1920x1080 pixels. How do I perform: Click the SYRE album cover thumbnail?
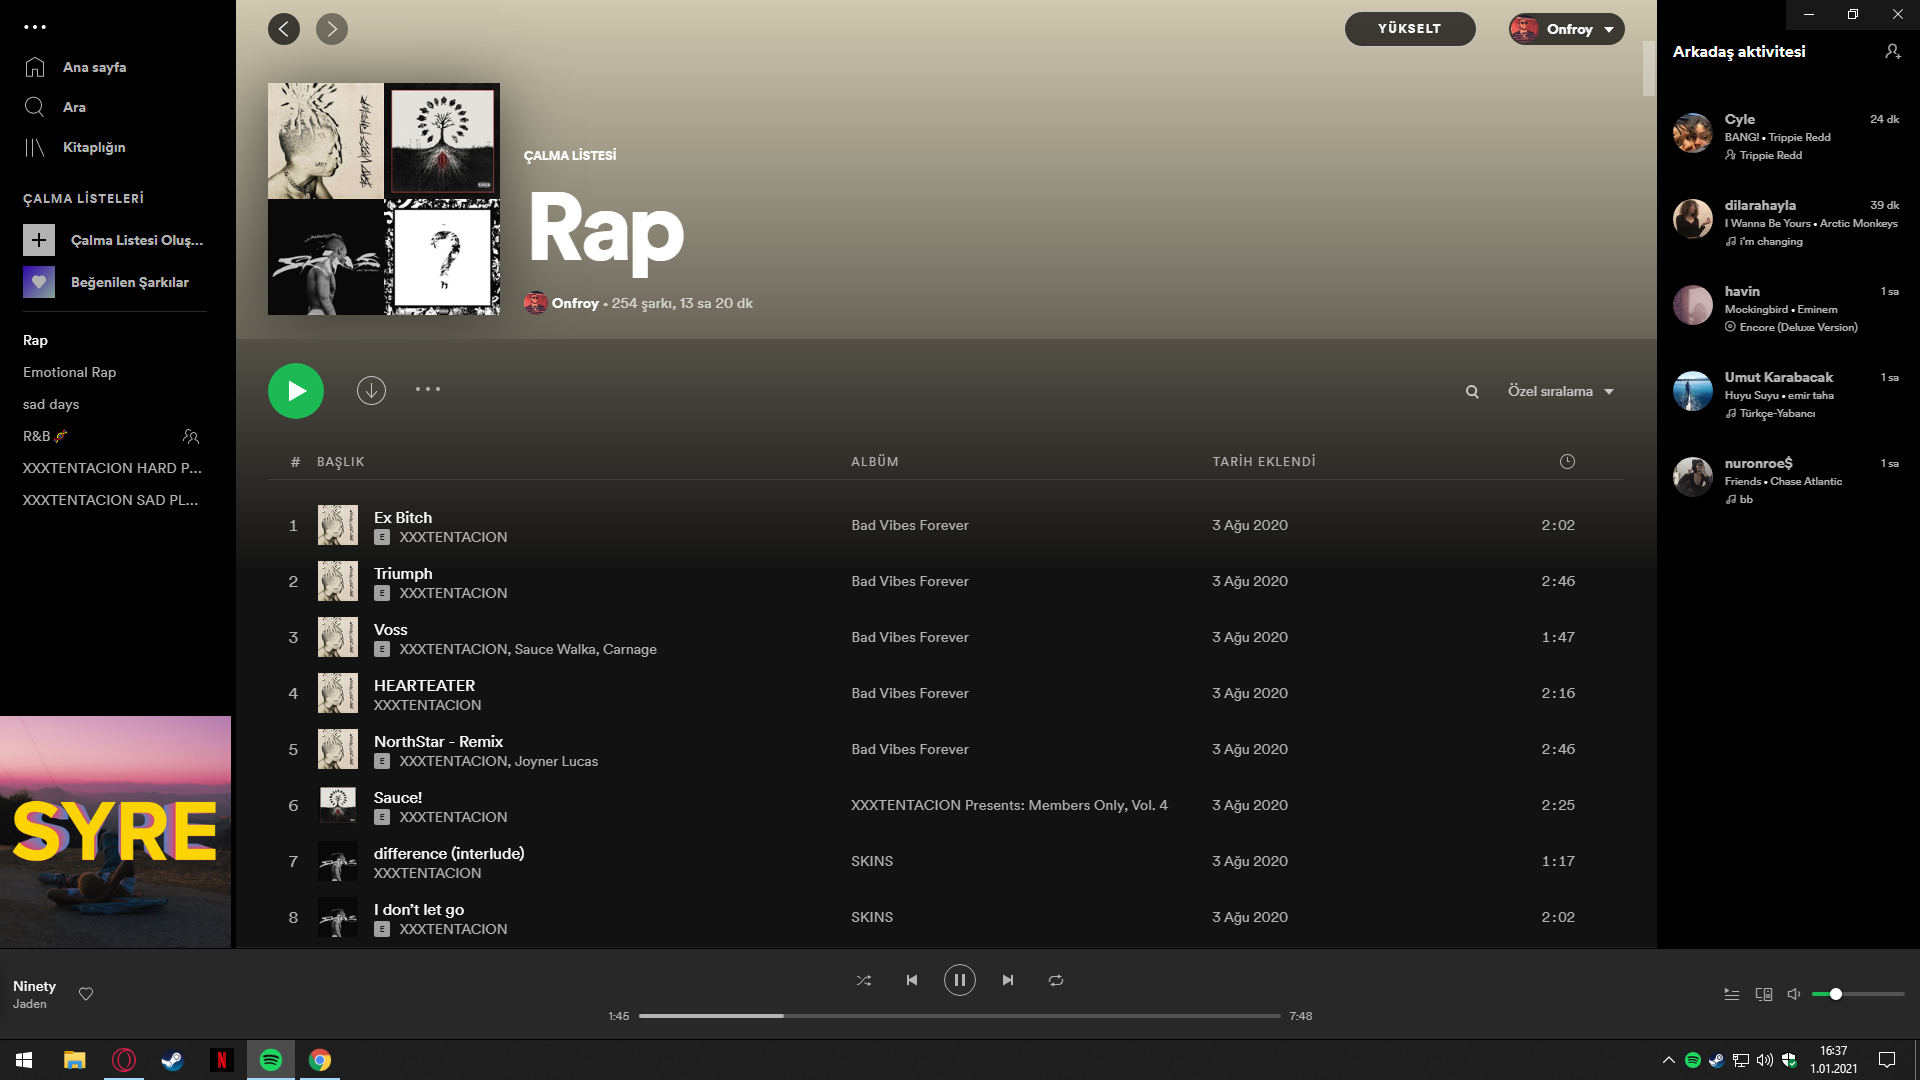115,831
